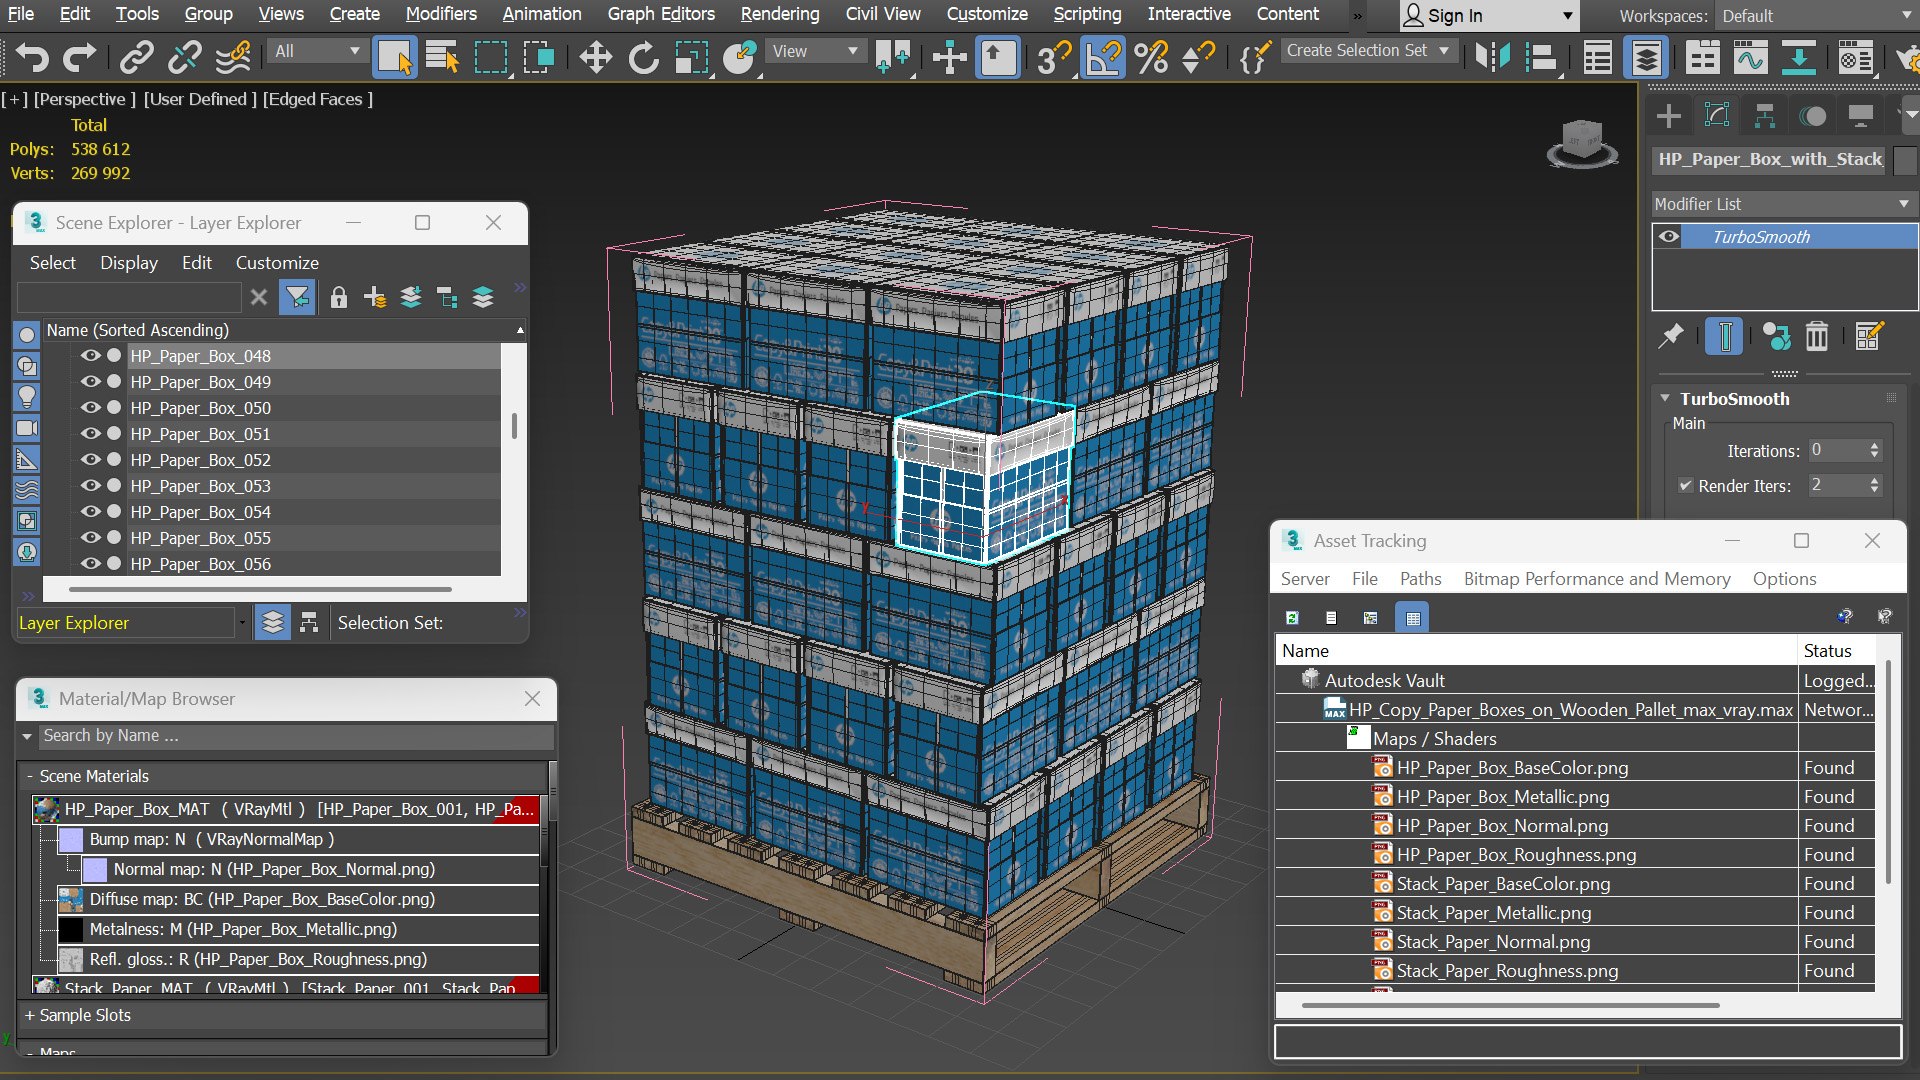This screenshot has width=1920, height=1080.
Task: Open the Hierarchy command panel tab
Action: (x=1764, y=116)
